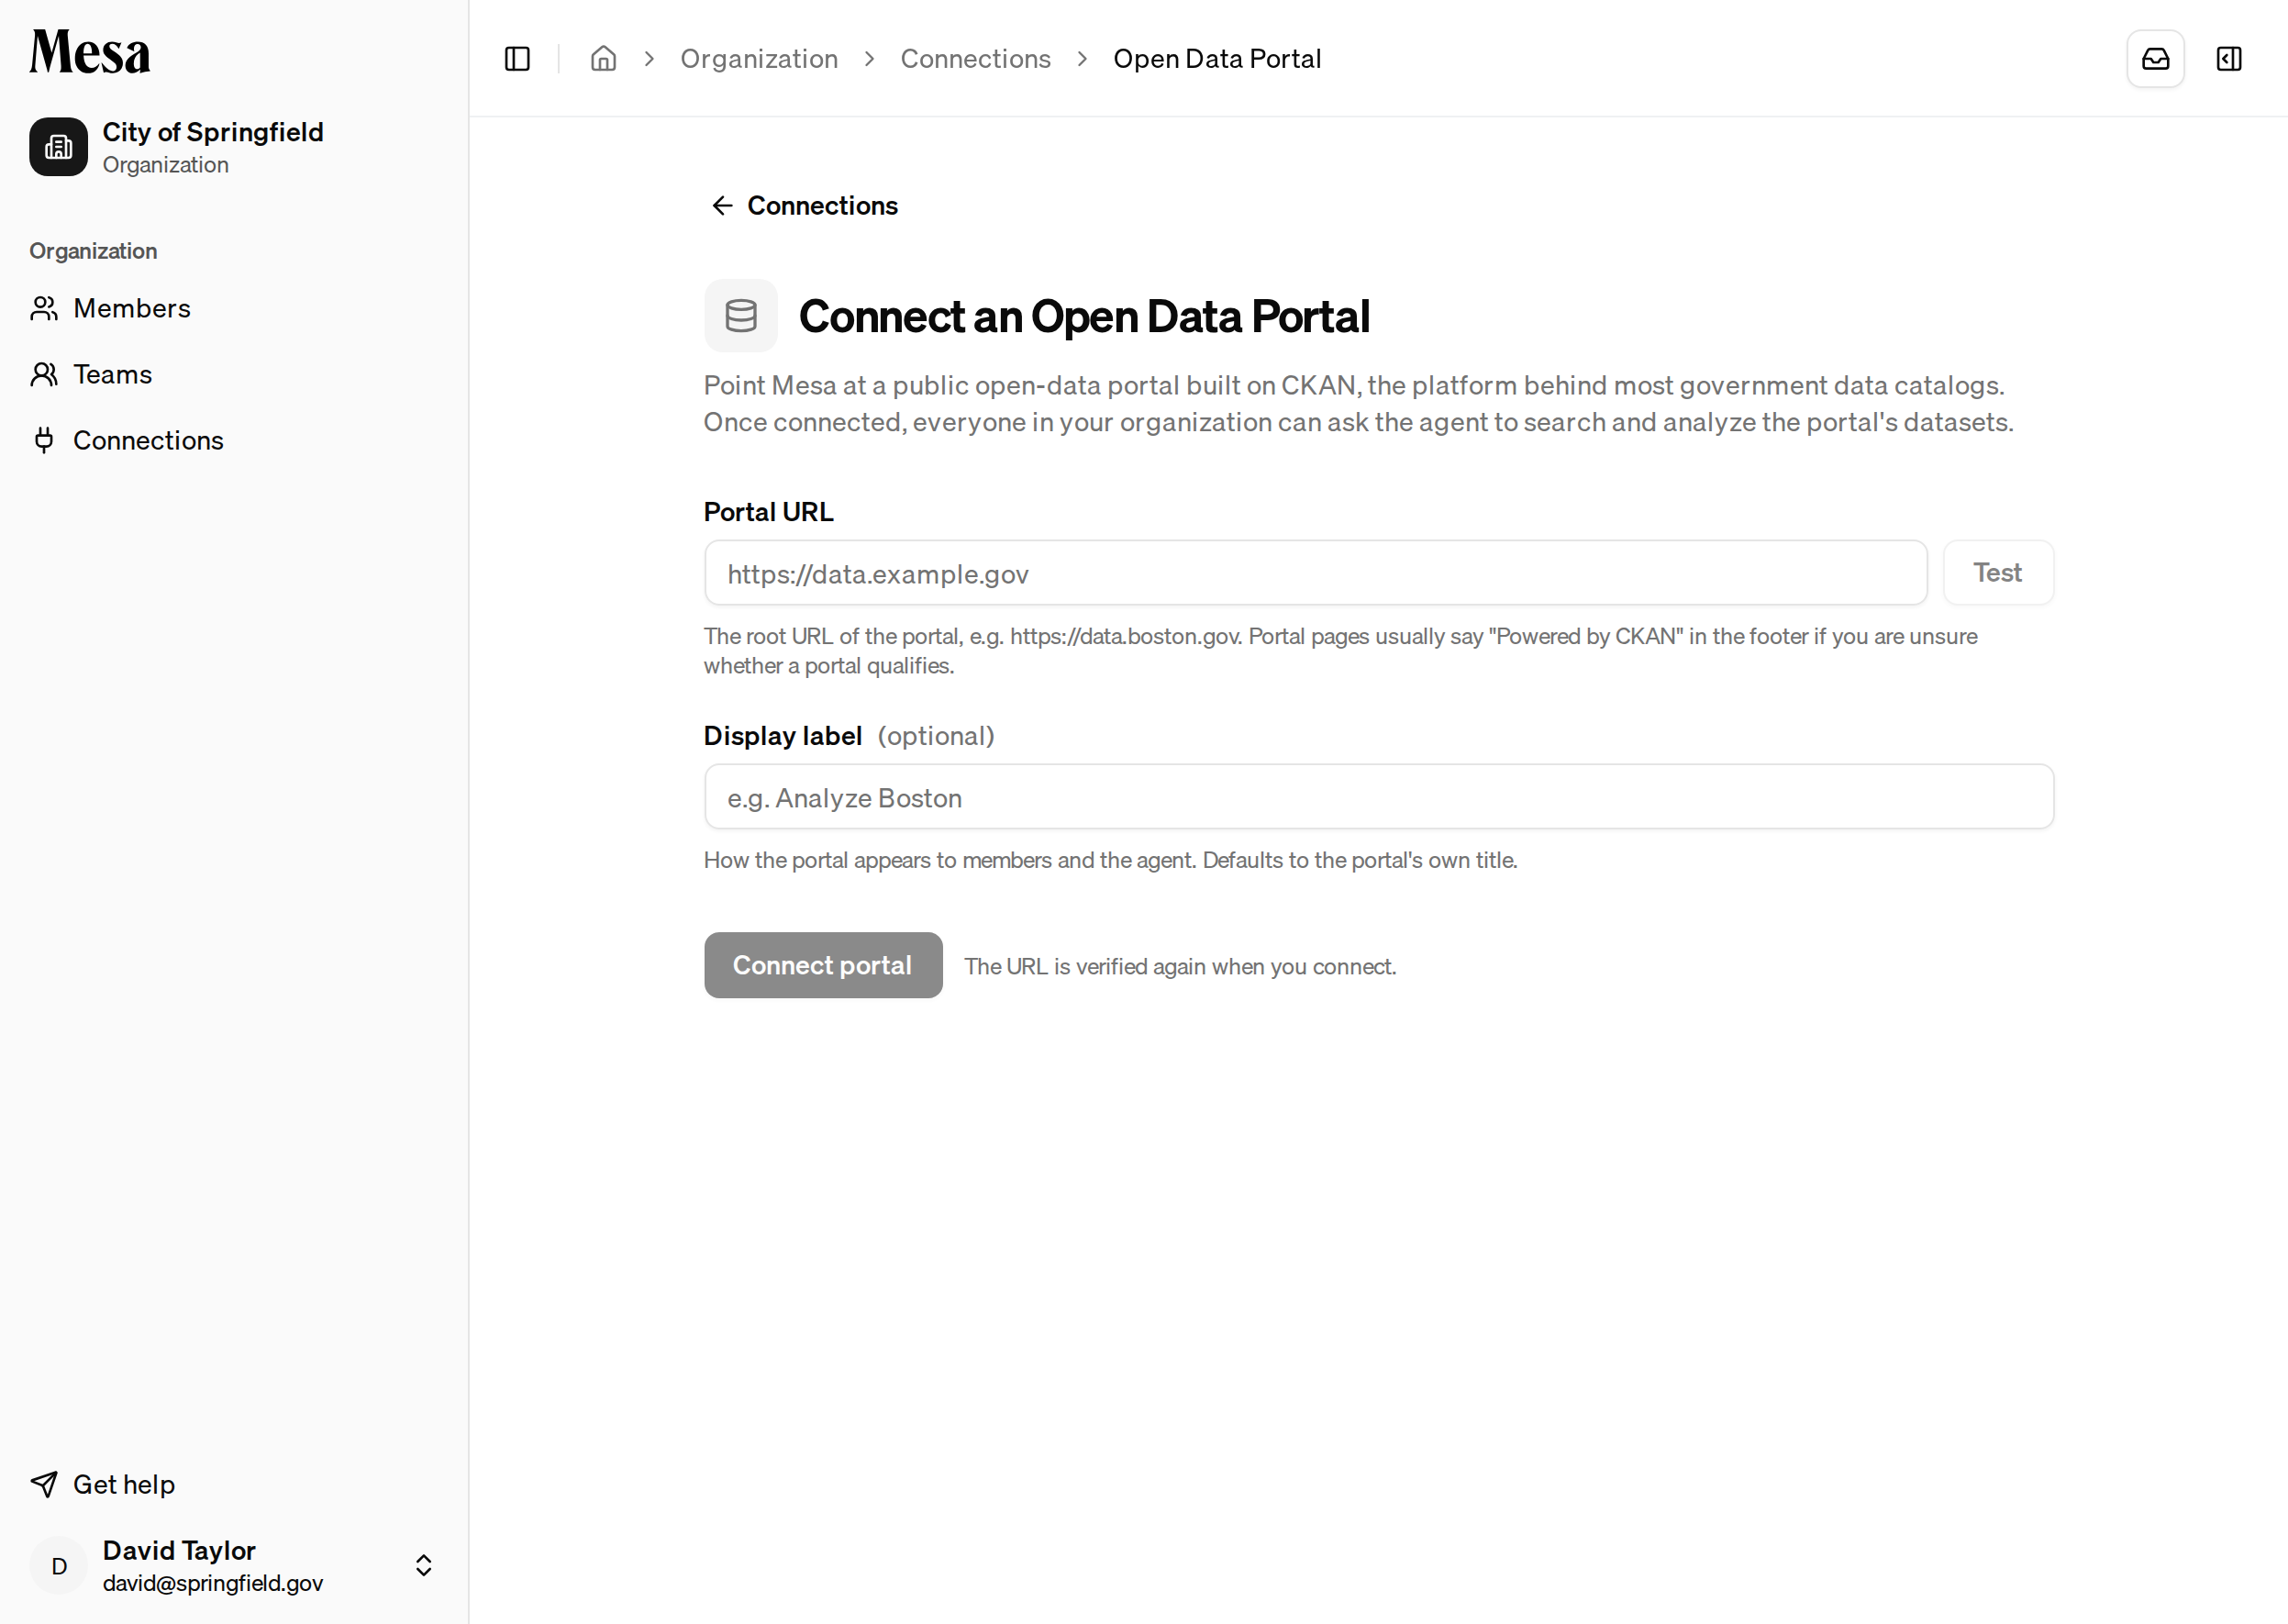Image resolution: width=2288 pixels, height=1624 pixels.
Task: Collapse the right side panel icon
Action: coord(2229,59)
